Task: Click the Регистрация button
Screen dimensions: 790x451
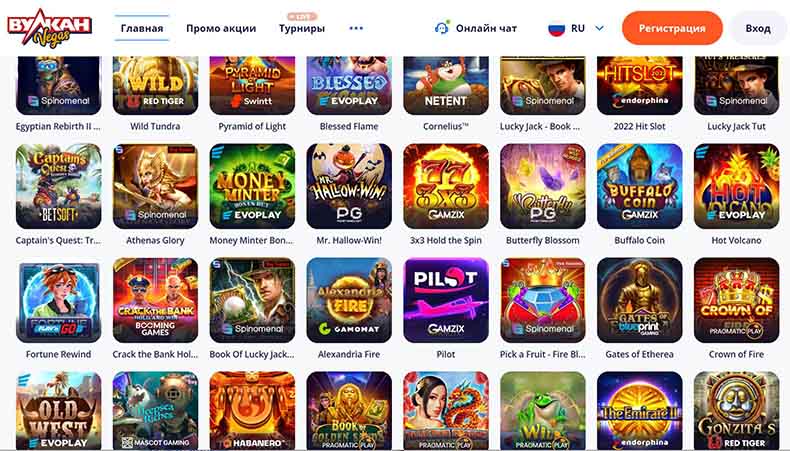Action: pyautogui.click(x=672, y=28)
